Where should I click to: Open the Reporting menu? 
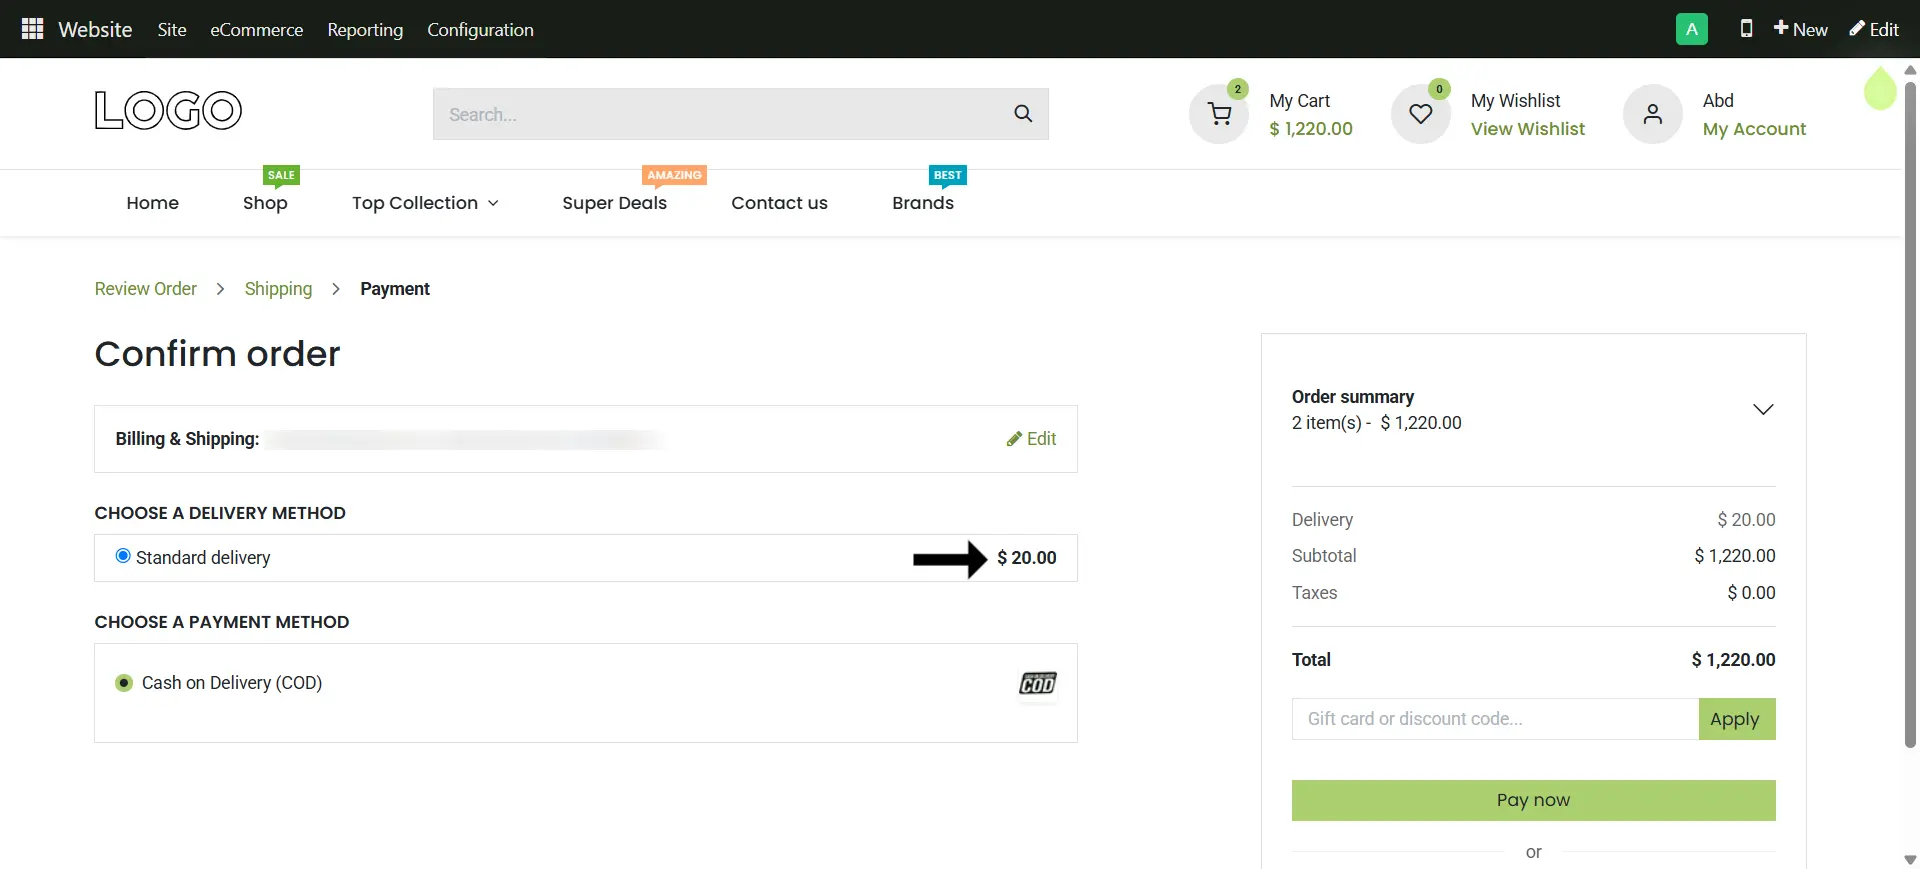click(365, 30)
